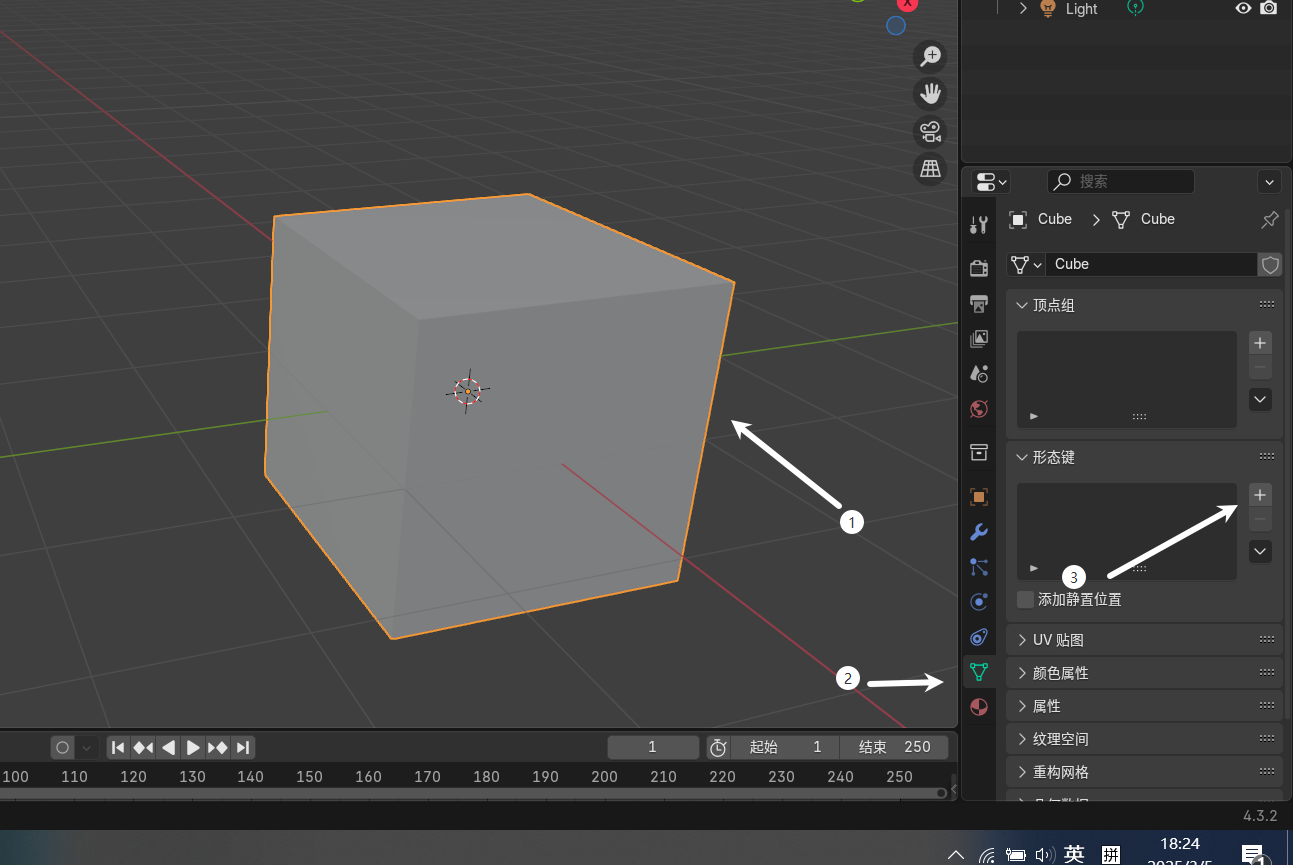Open the orange Object properties tab

pyautogui.click(x=979, y=497)
